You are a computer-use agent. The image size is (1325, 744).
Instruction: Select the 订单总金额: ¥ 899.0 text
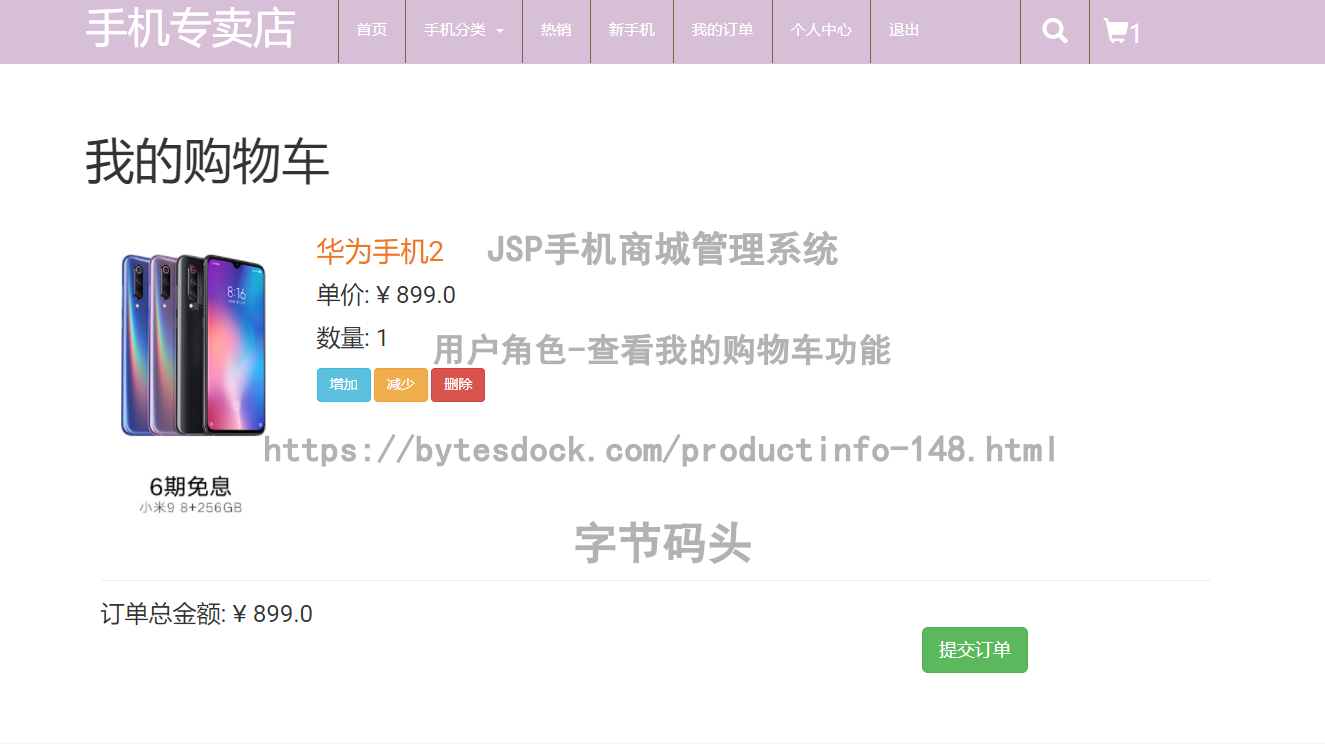[x=207, y=614]
